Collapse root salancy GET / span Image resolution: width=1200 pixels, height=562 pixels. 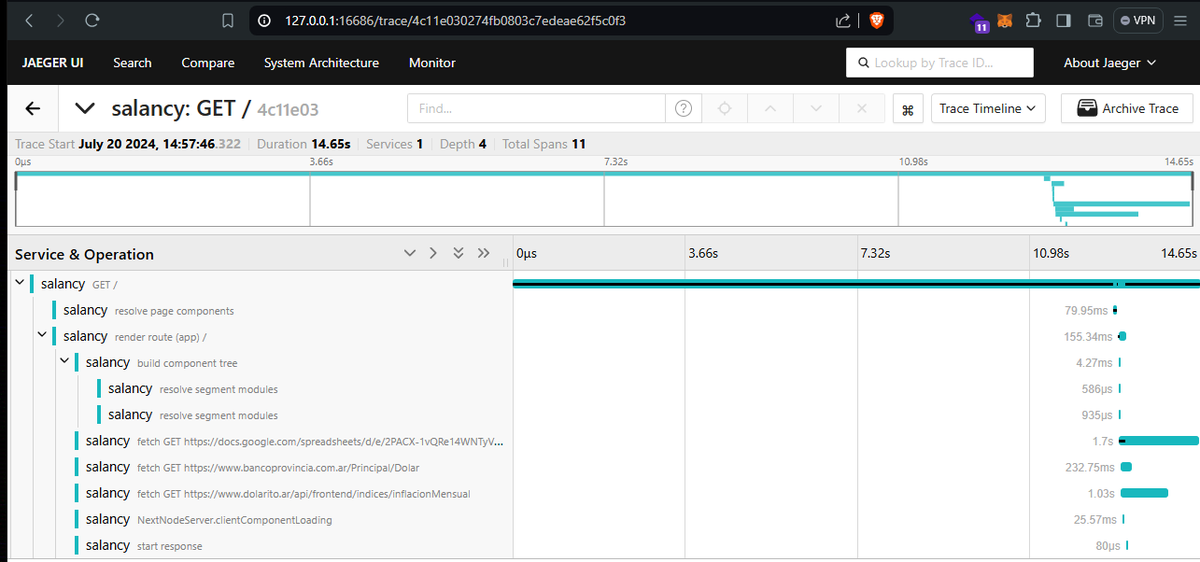[x=20, y=284]
